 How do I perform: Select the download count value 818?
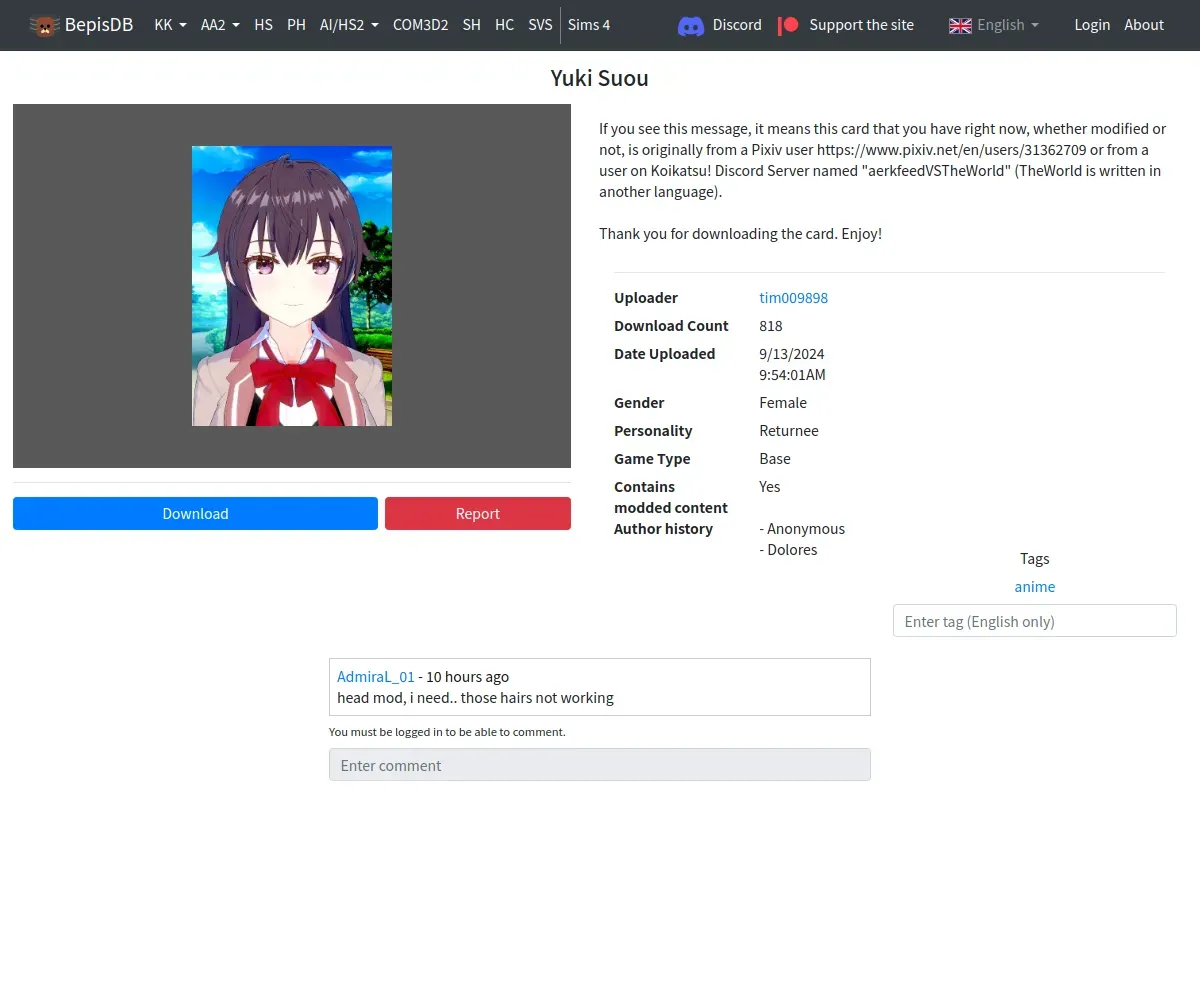click(x=771, y=326)
